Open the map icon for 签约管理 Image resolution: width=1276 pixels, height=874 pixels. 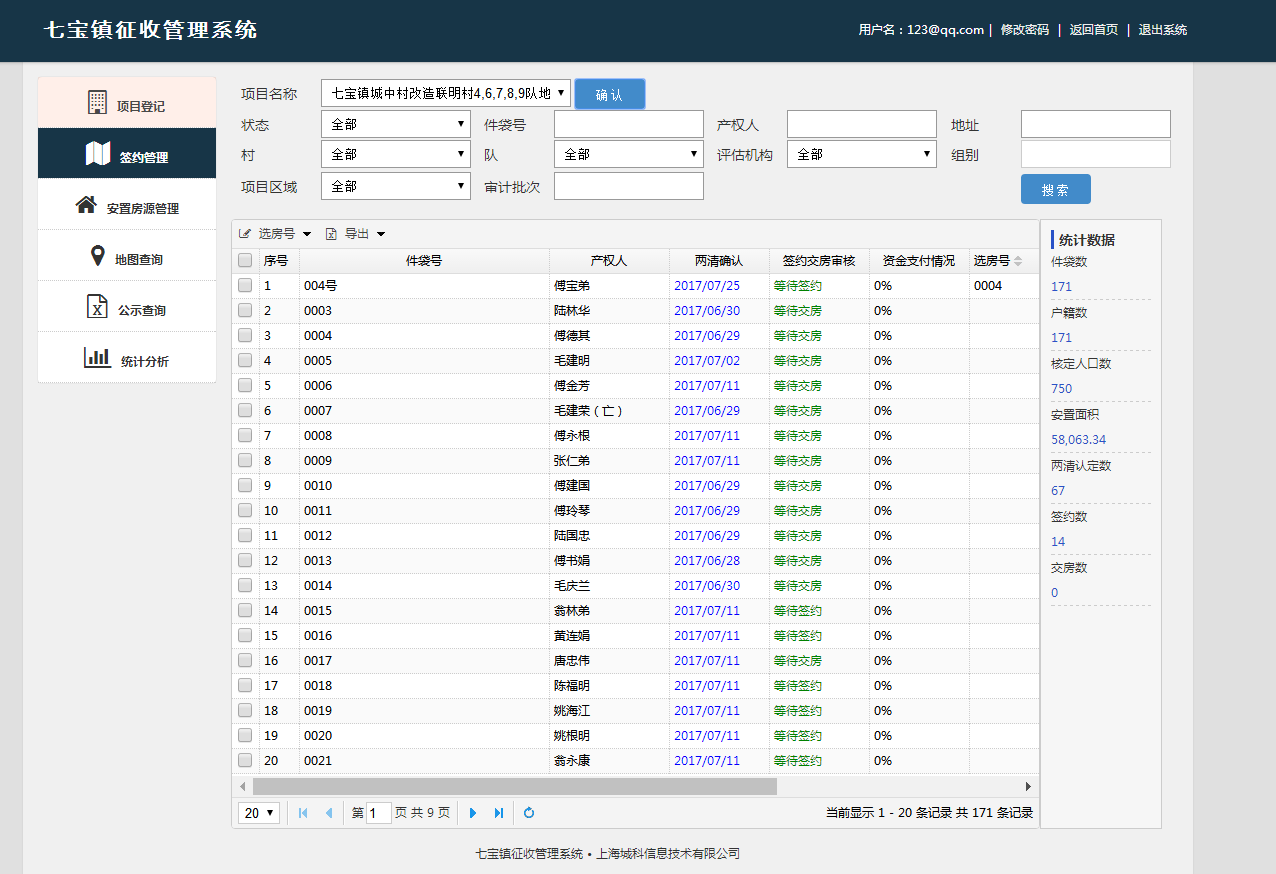pos(98,154)
